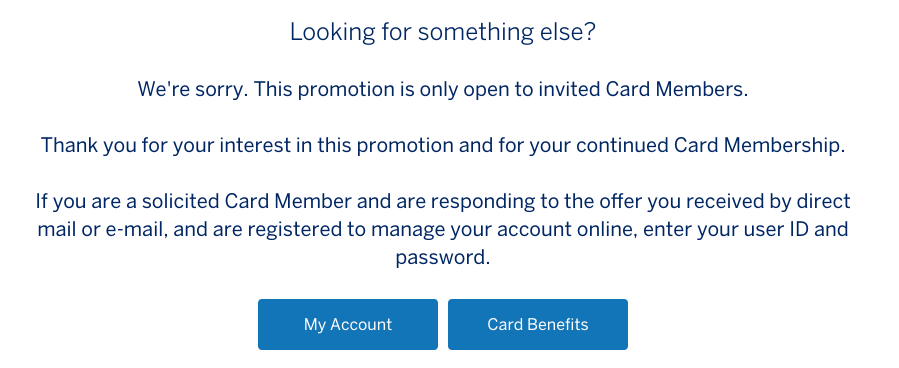Viewport: 899px width, 368px height.
Task: Click the My Account button
Action: [347, 324]
